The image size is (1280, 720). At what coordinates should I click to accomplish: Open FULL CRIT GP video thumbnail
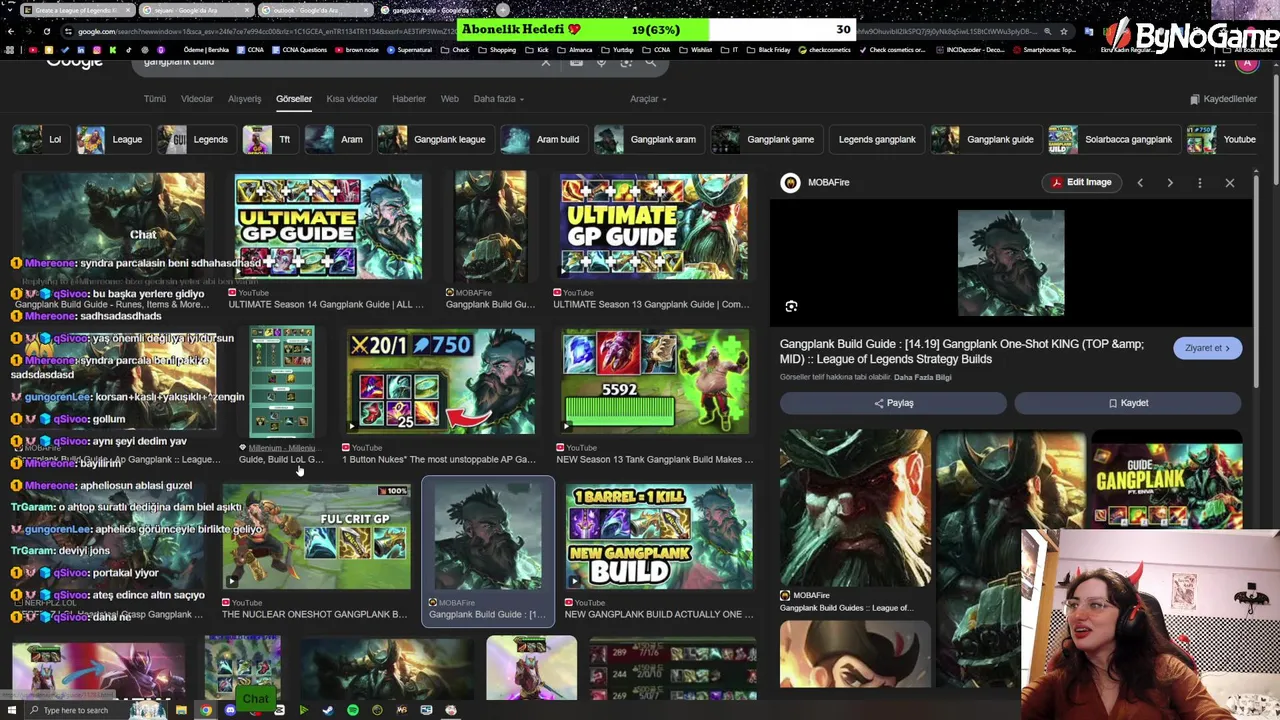[316, 537]
